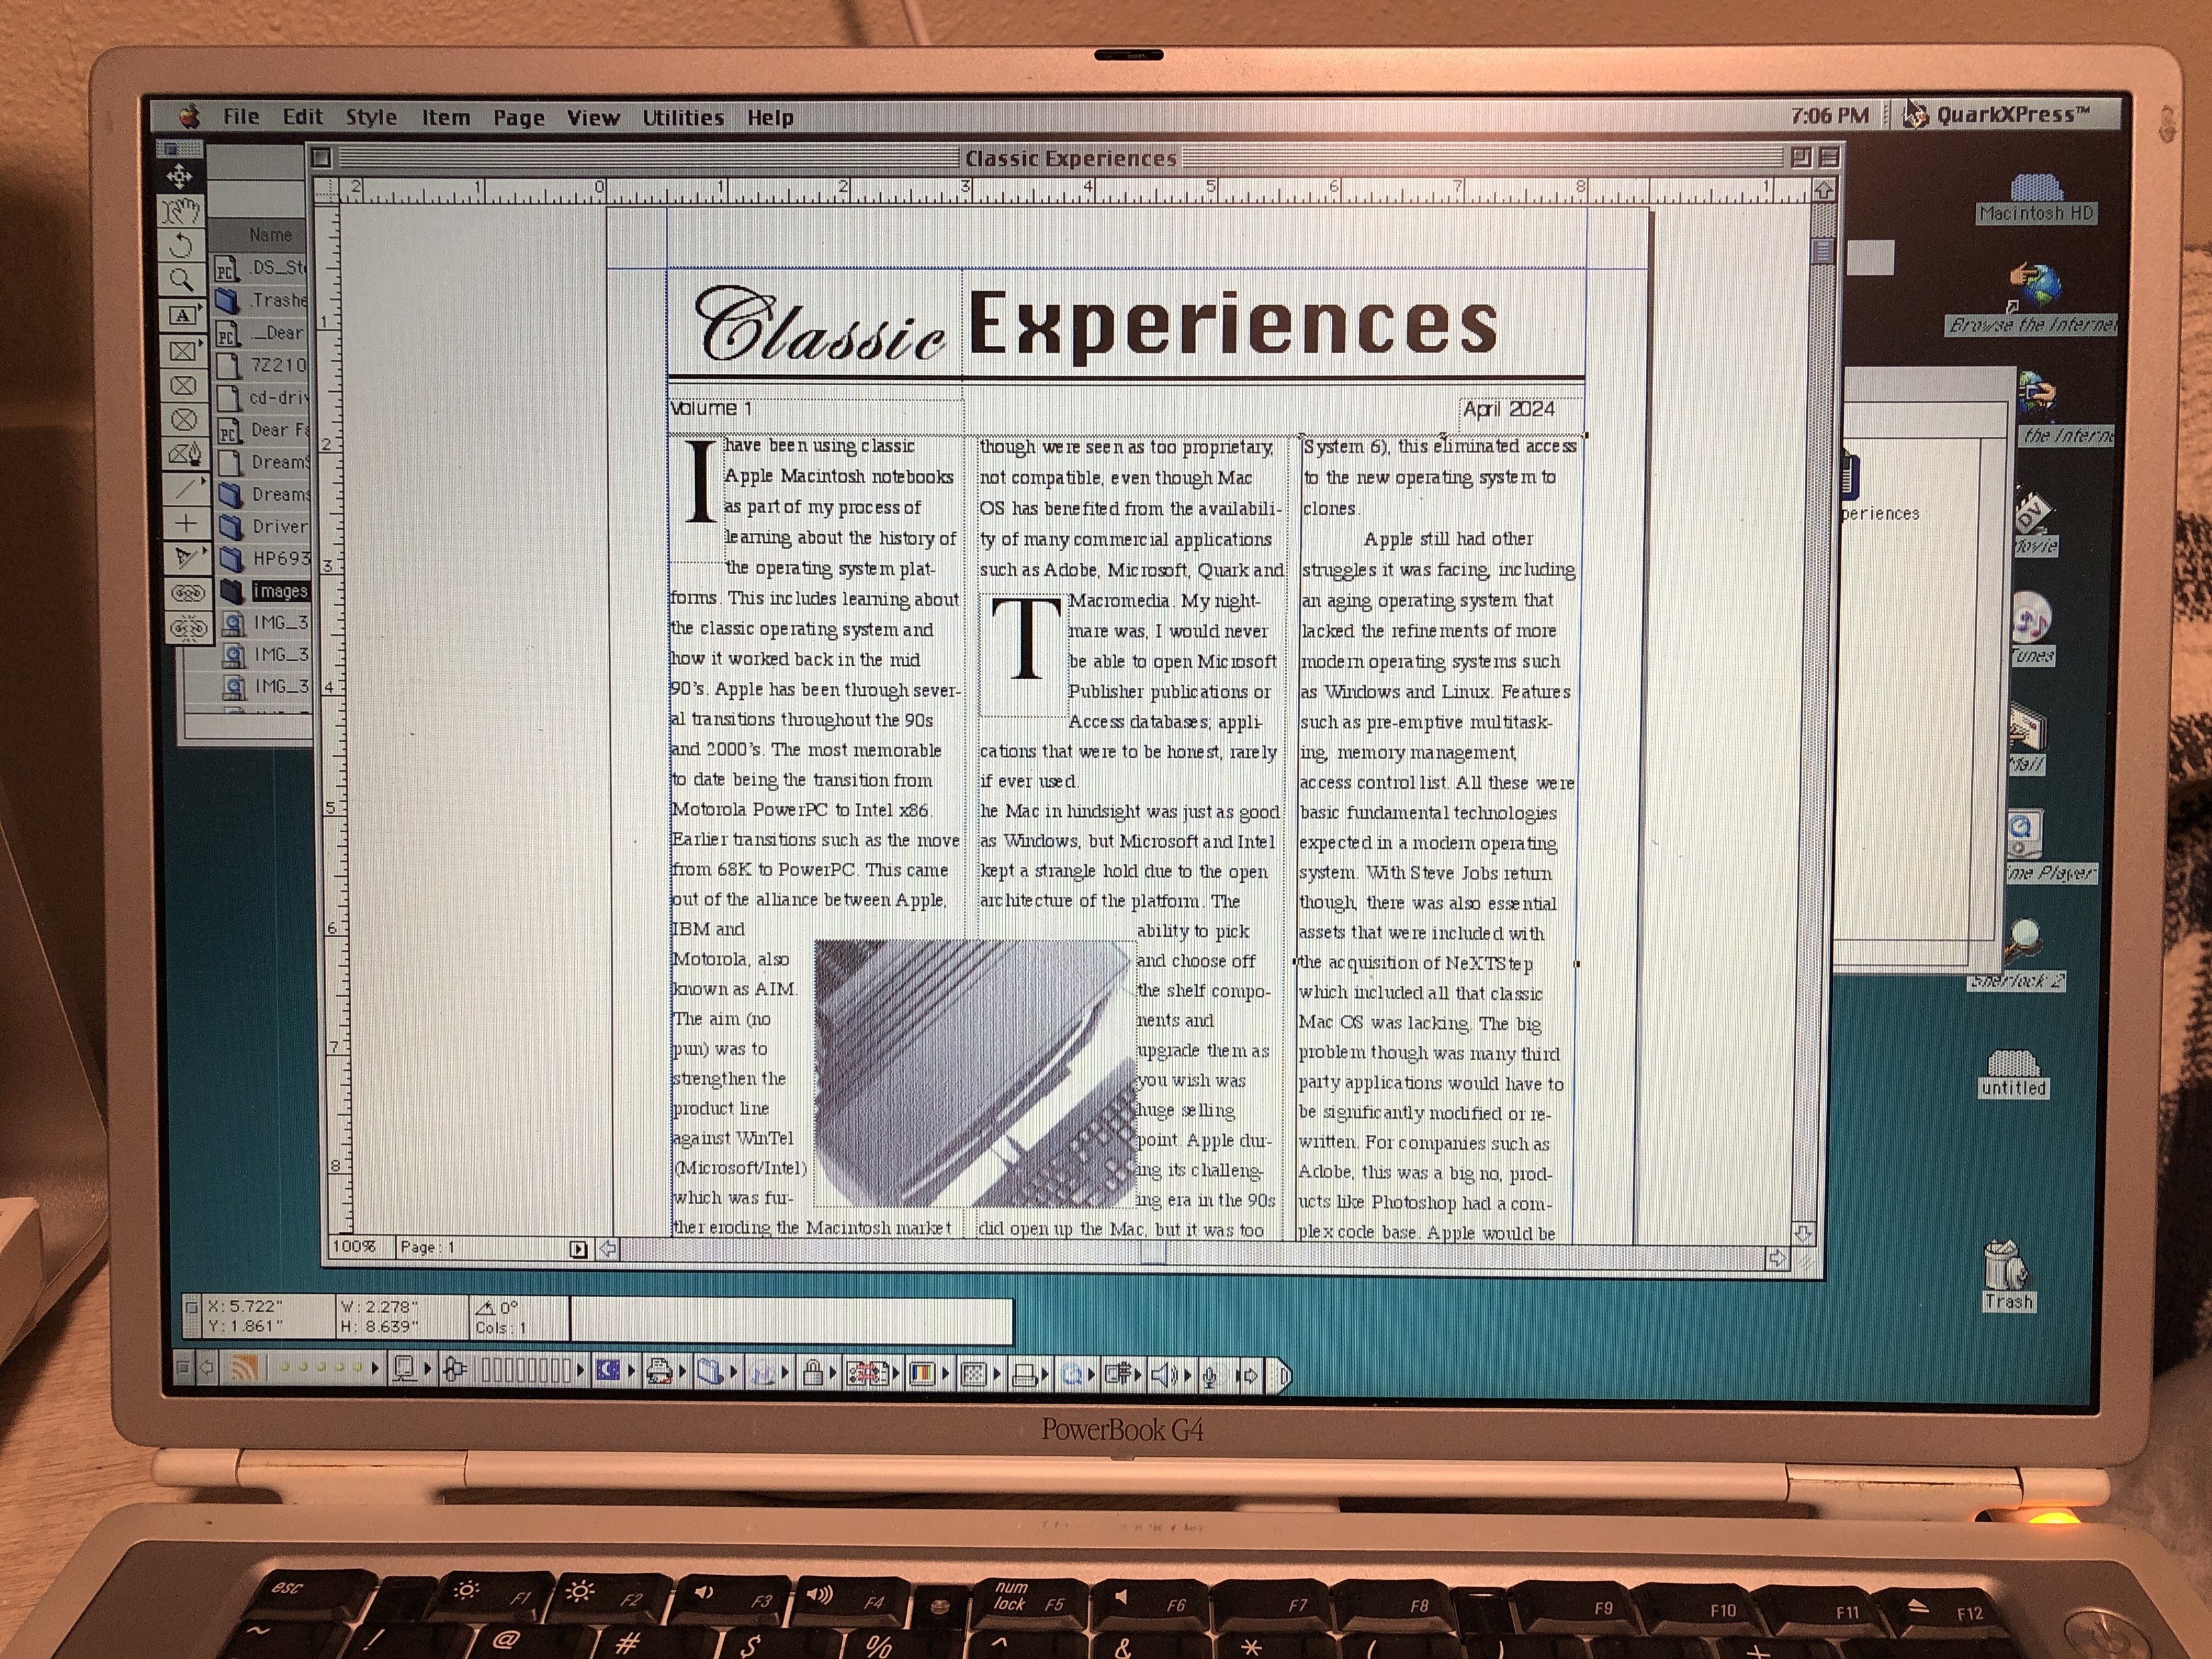The width and height of the screenshot is (2212, 1659).
Task: Select the iTunes desktop icon
Action: point(2032,628)
